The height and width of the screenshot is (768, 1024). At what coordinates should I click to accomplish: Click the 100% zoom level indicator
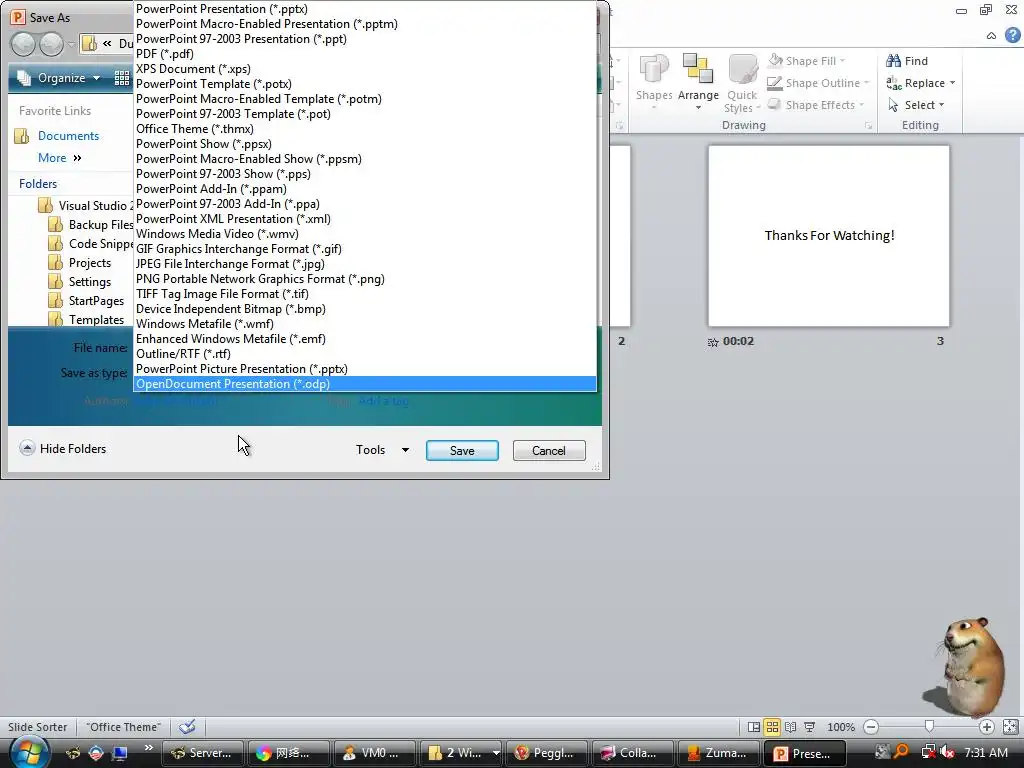[x=840, y=727]
